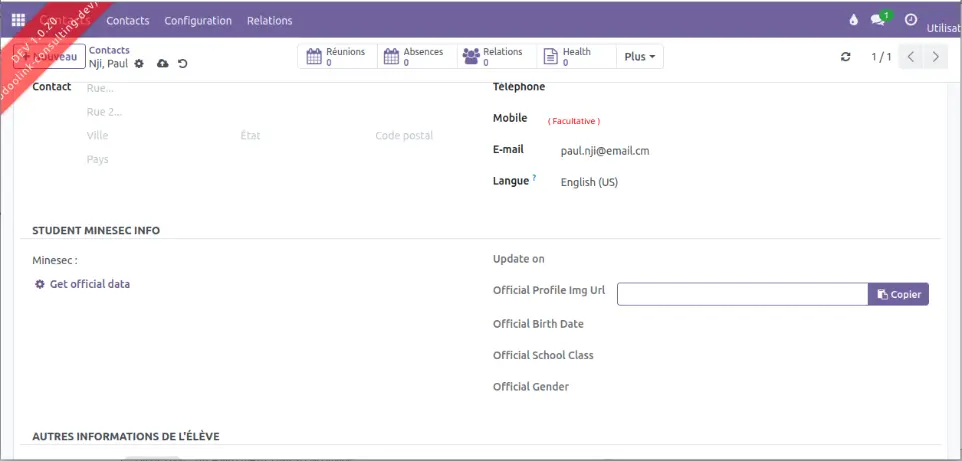Click the gear icon next to Nji, Paul
The height and width of the screenshot is (461, 962).
pyautogui.click(x=139, y=64)
